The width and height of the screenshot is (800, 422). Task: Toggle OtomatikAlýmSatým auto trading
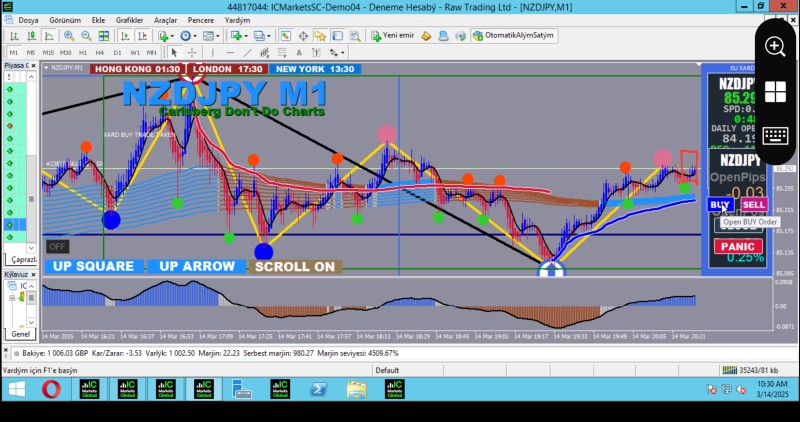point(514,36)
